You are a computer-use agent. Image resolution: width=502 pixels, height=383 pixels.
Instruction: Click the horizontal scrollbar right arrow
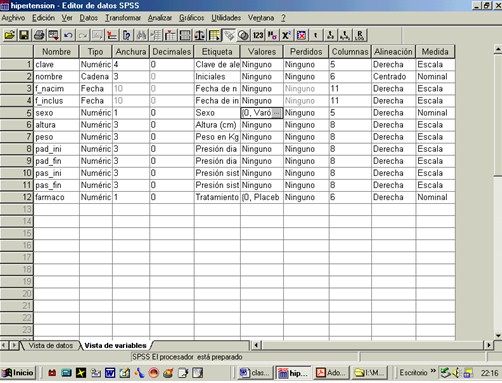[488, 345]
